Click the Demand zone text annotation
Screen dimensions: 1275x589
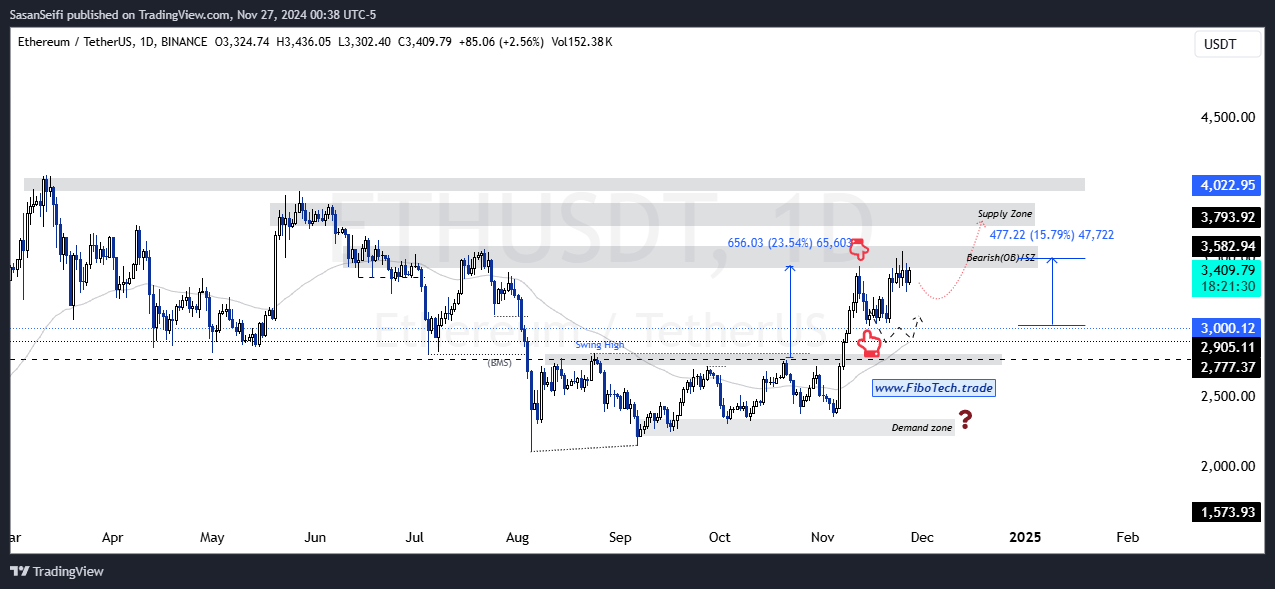pyautogui.click(x=921, y=428)
